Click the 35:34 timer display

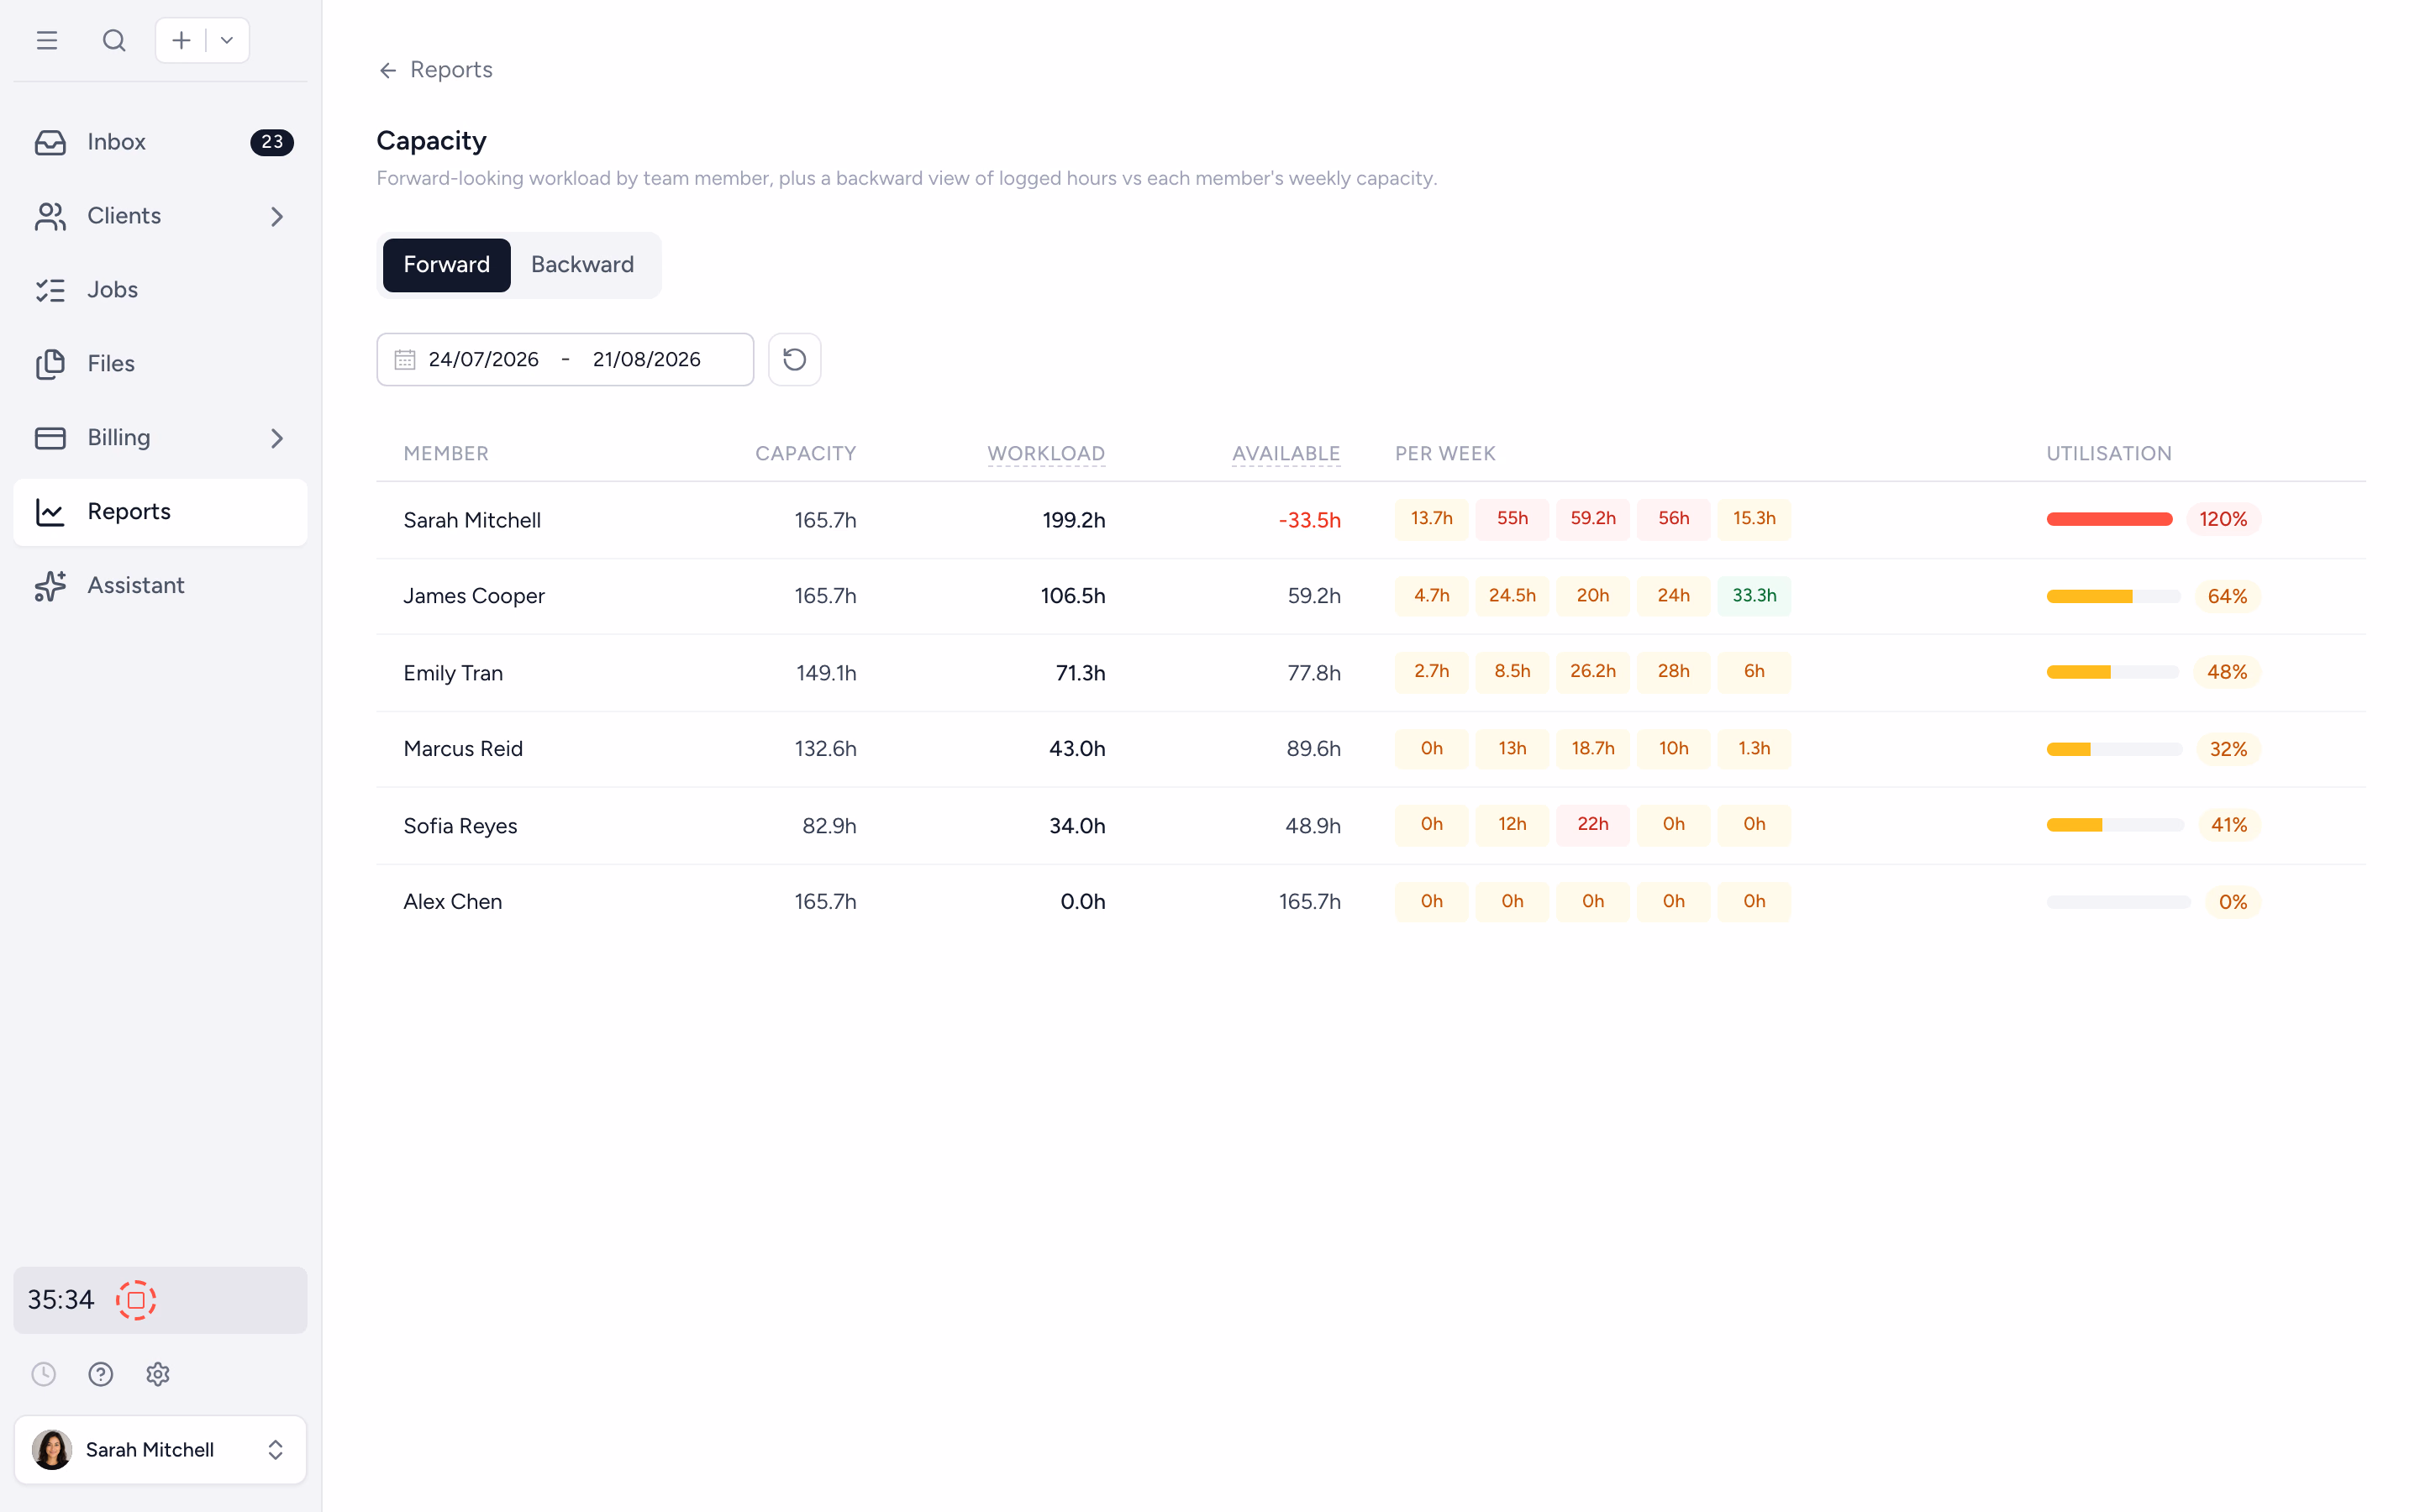point(61,1300)
